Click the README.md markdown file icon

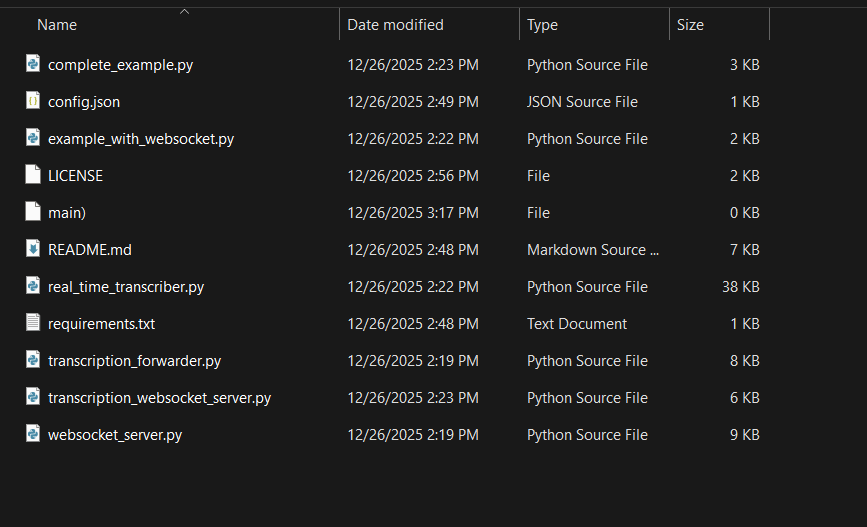click(33, 249)
